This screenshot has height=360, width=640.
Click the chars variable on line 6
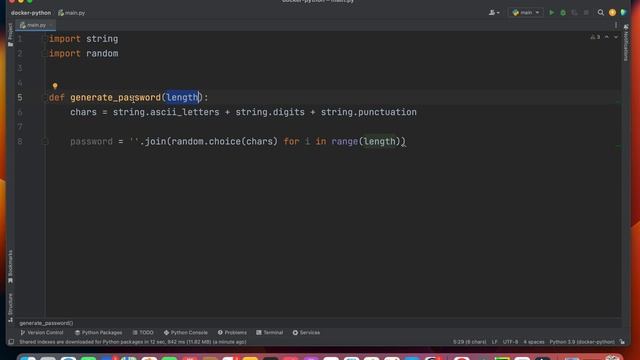click(83, 112)
